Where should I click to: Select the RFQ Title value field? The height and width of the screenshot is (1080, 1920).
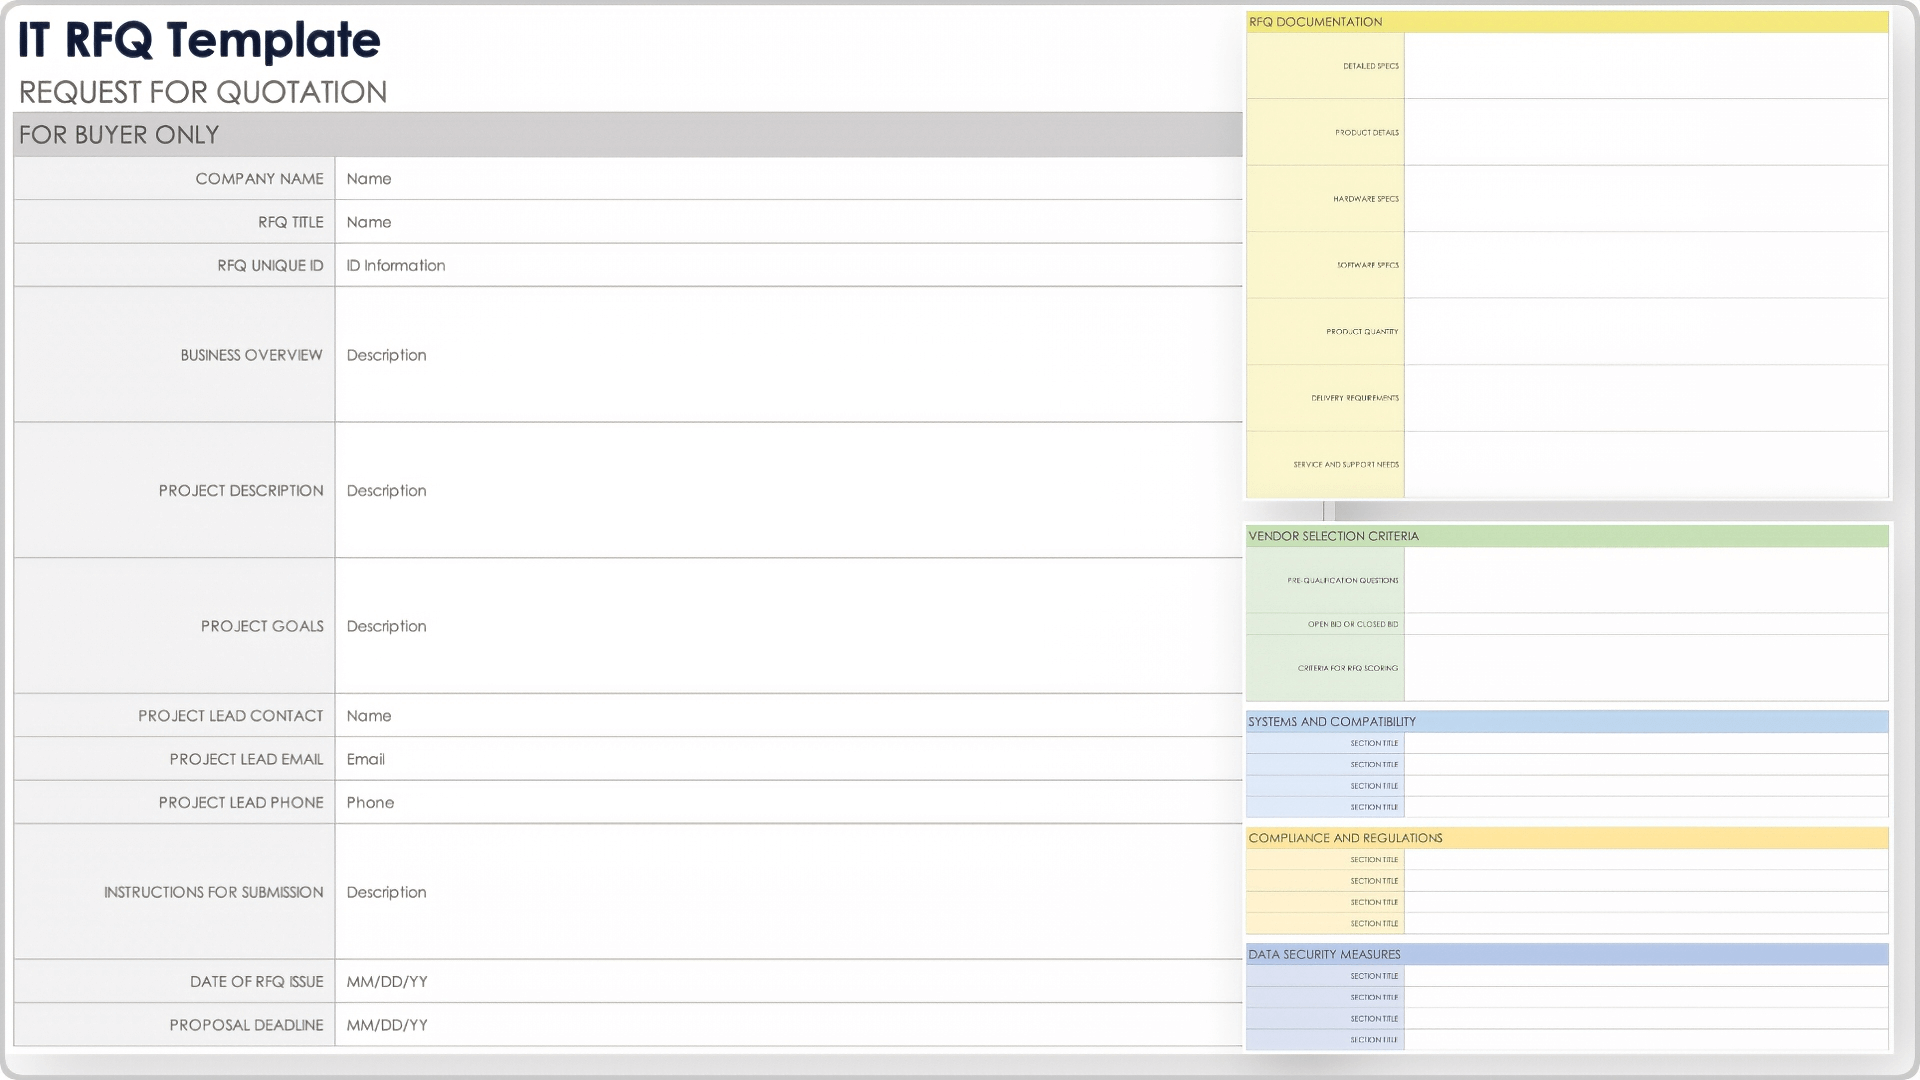pos(788,222)
